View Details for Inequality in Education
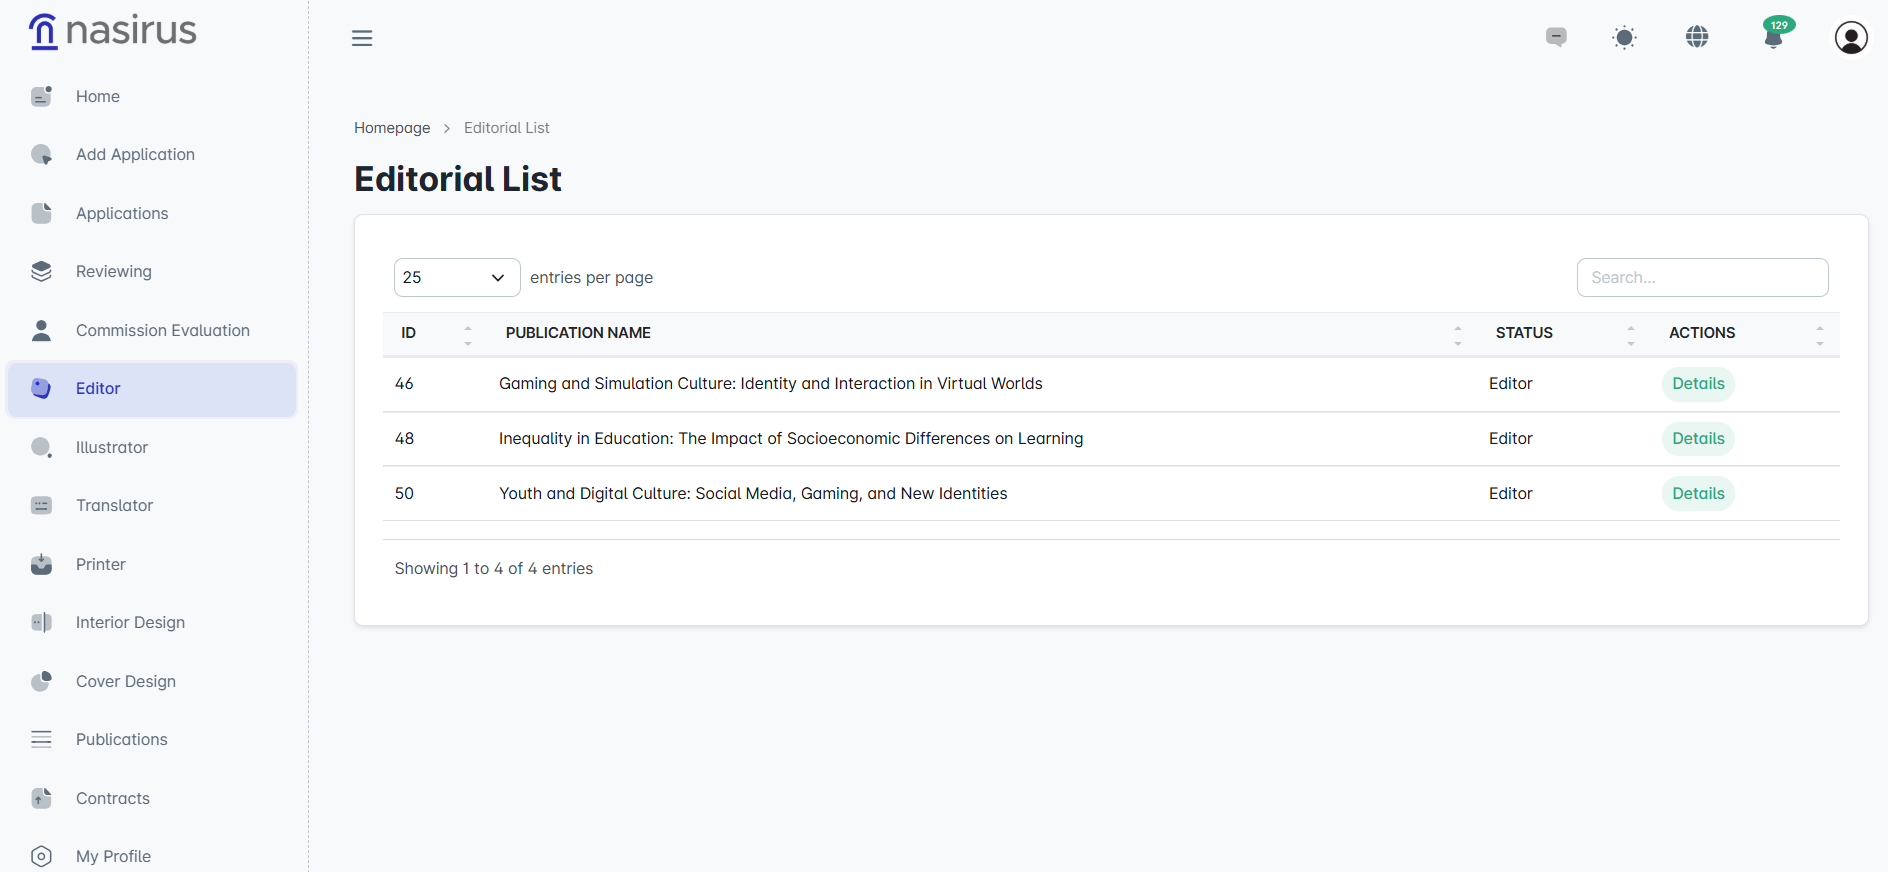1888x872 pixels. 1698,439
